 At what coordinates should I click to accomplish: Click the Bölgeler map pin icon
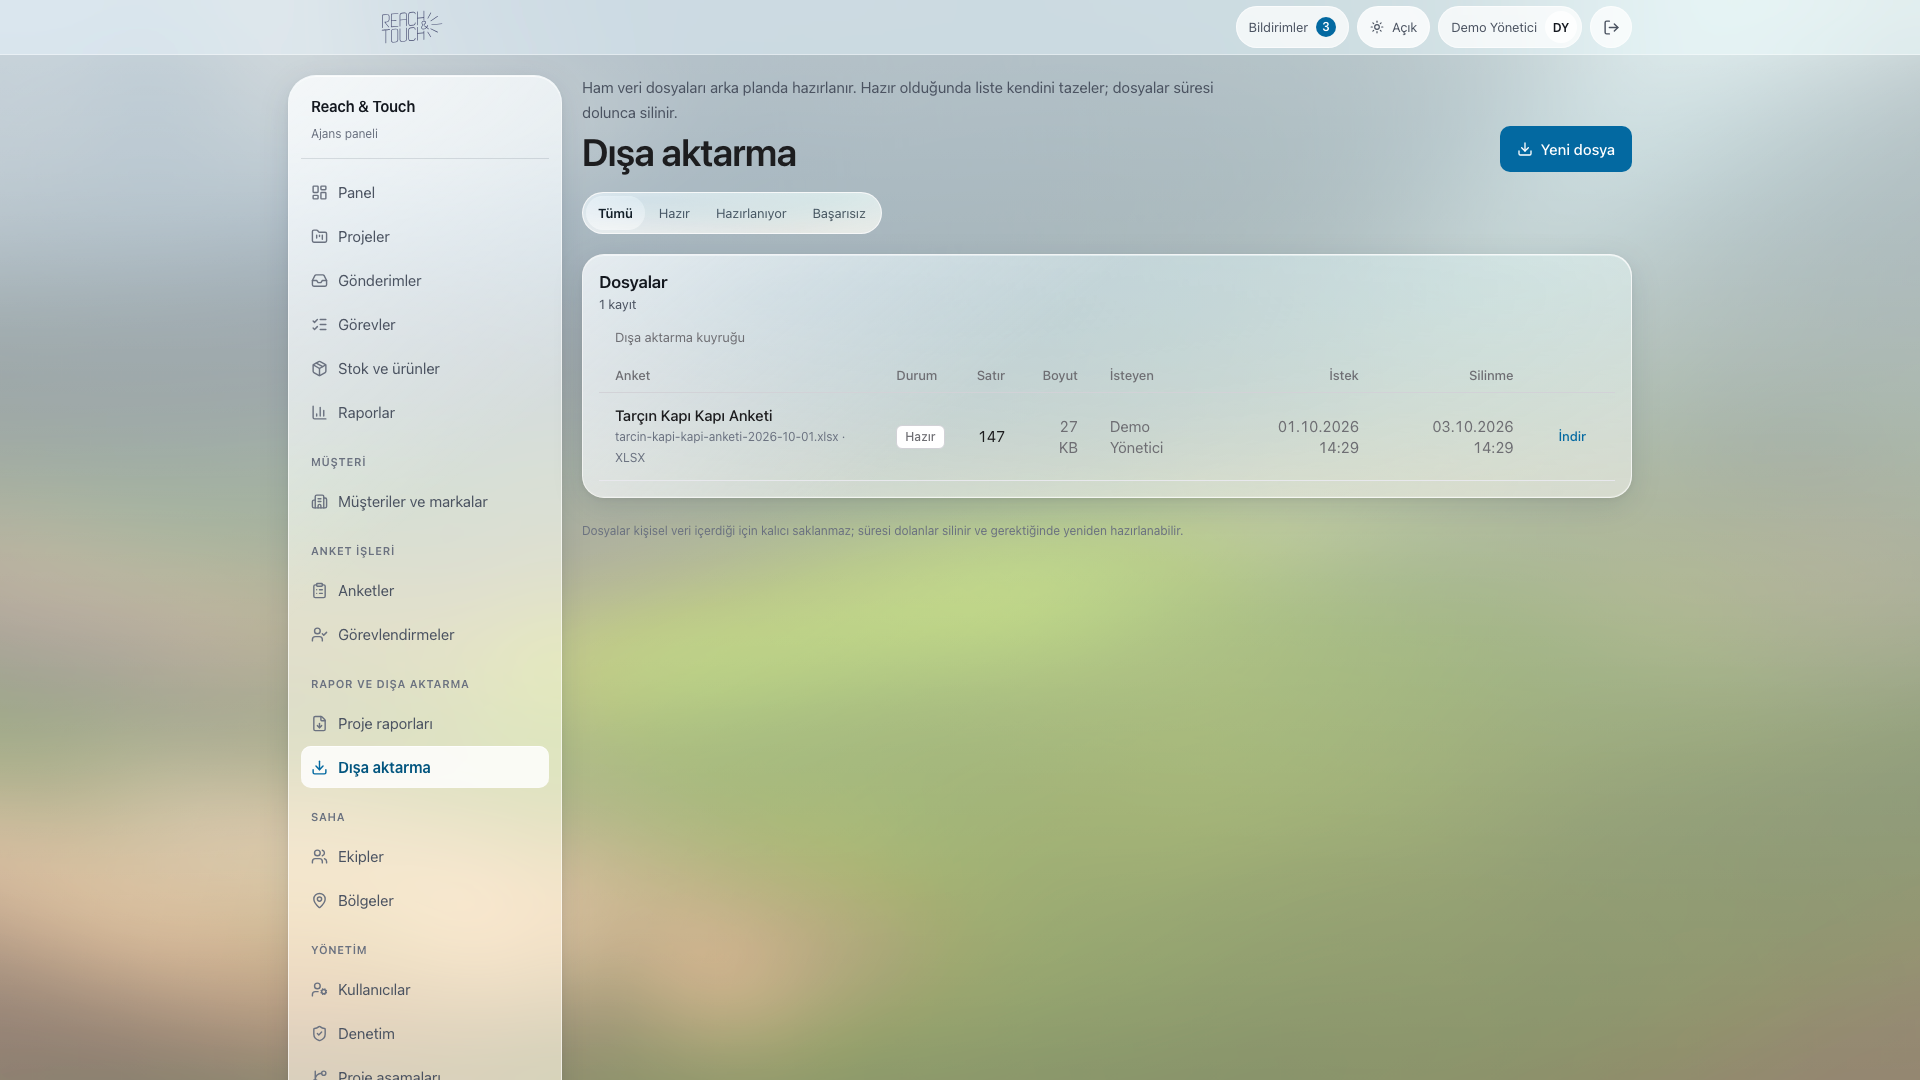point(319,900)
